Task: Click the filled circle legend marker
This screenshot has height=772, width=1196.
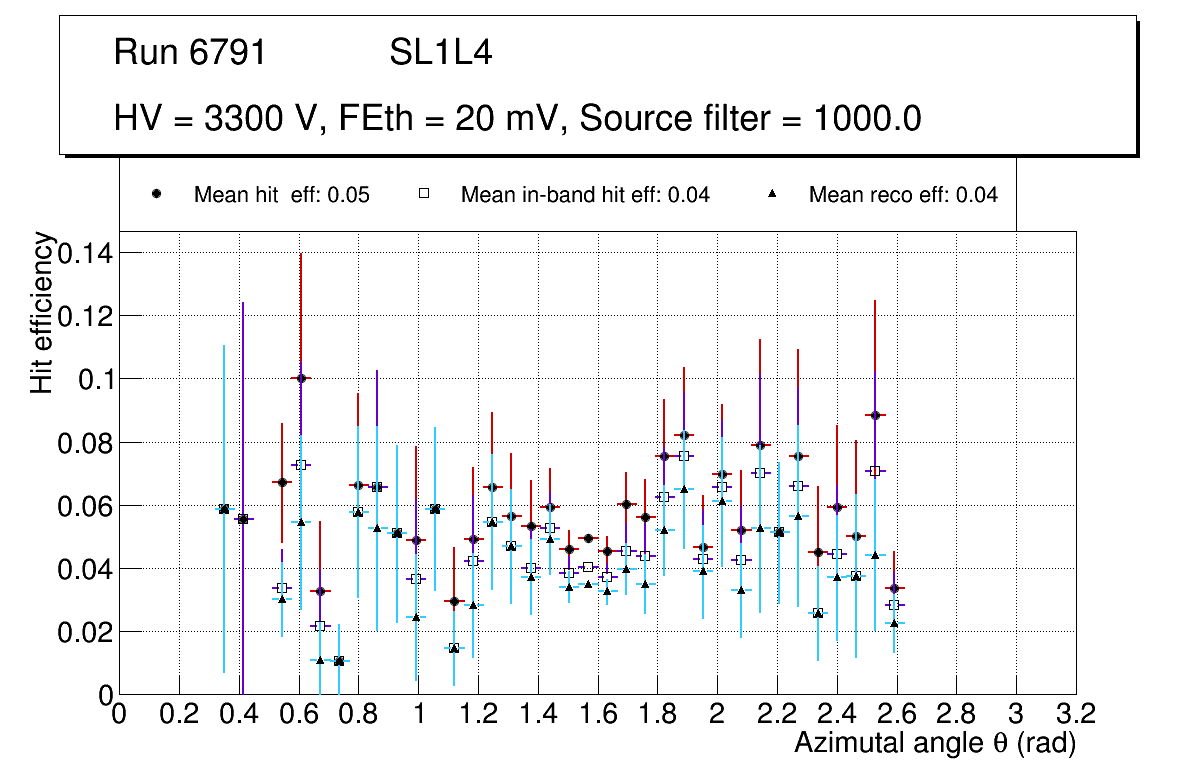Action: [157, 195]
